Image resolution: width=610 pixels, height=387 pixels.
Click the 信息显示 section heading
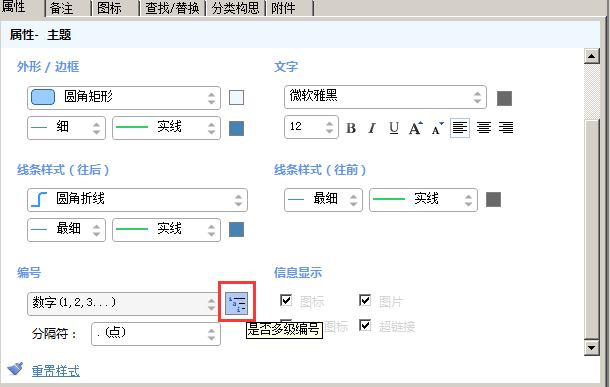(298, 273)
